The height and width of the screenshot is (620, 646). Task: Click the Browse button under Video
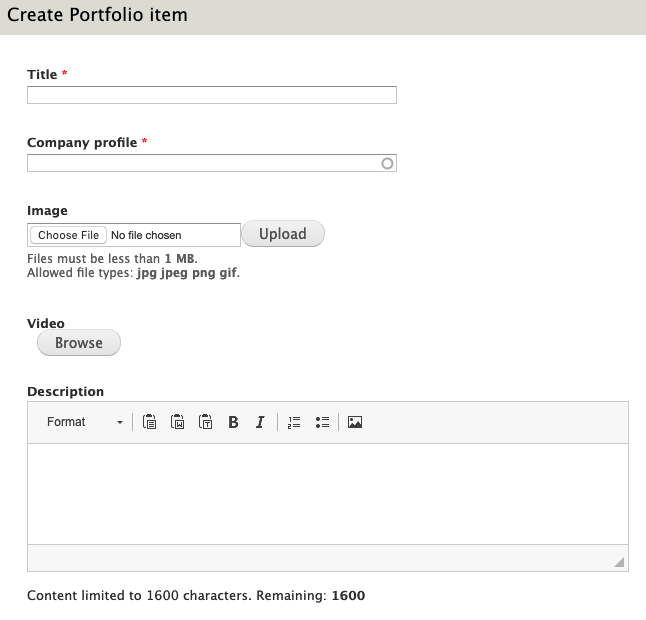[x=79, y=342]
